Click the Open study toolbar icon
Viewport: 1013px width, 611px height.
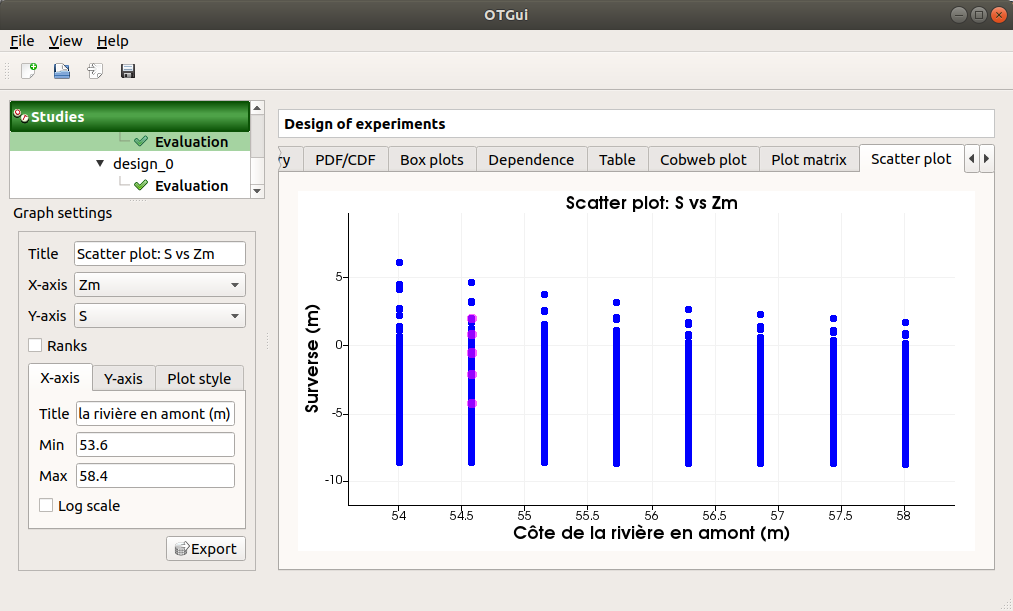click(x=62, y=71)
